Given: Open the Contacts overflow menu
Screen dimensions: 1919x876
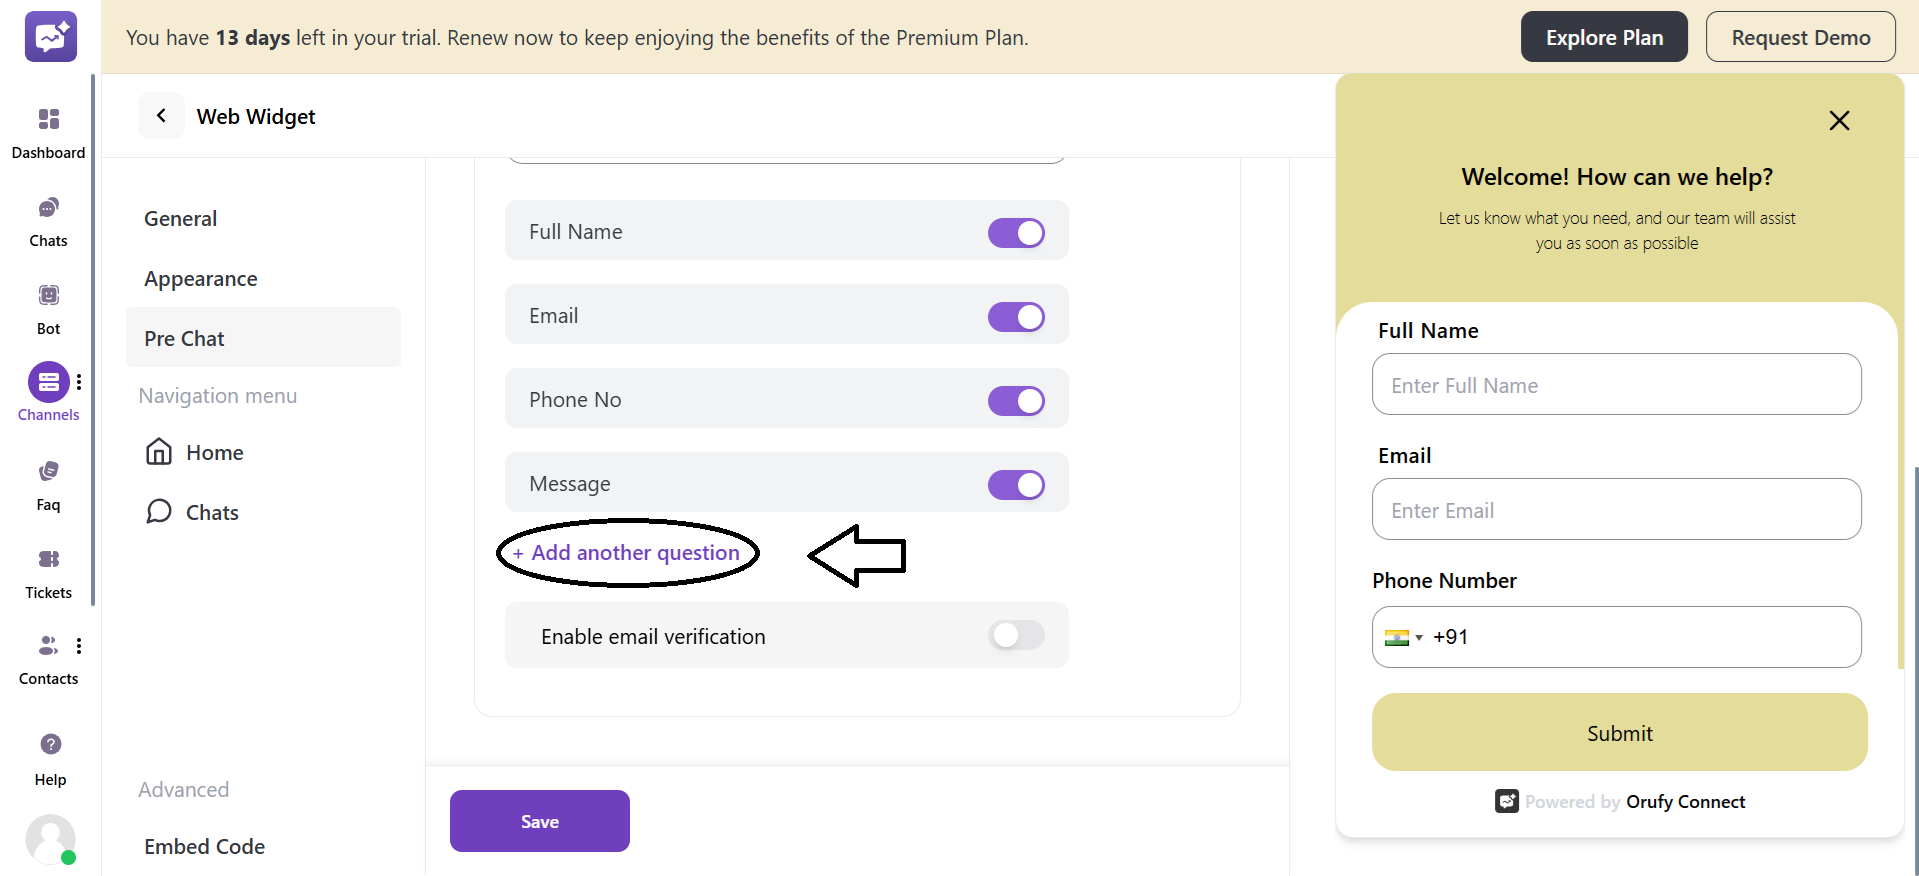Looking at the screenshot, I should click(x=80, y=645).
